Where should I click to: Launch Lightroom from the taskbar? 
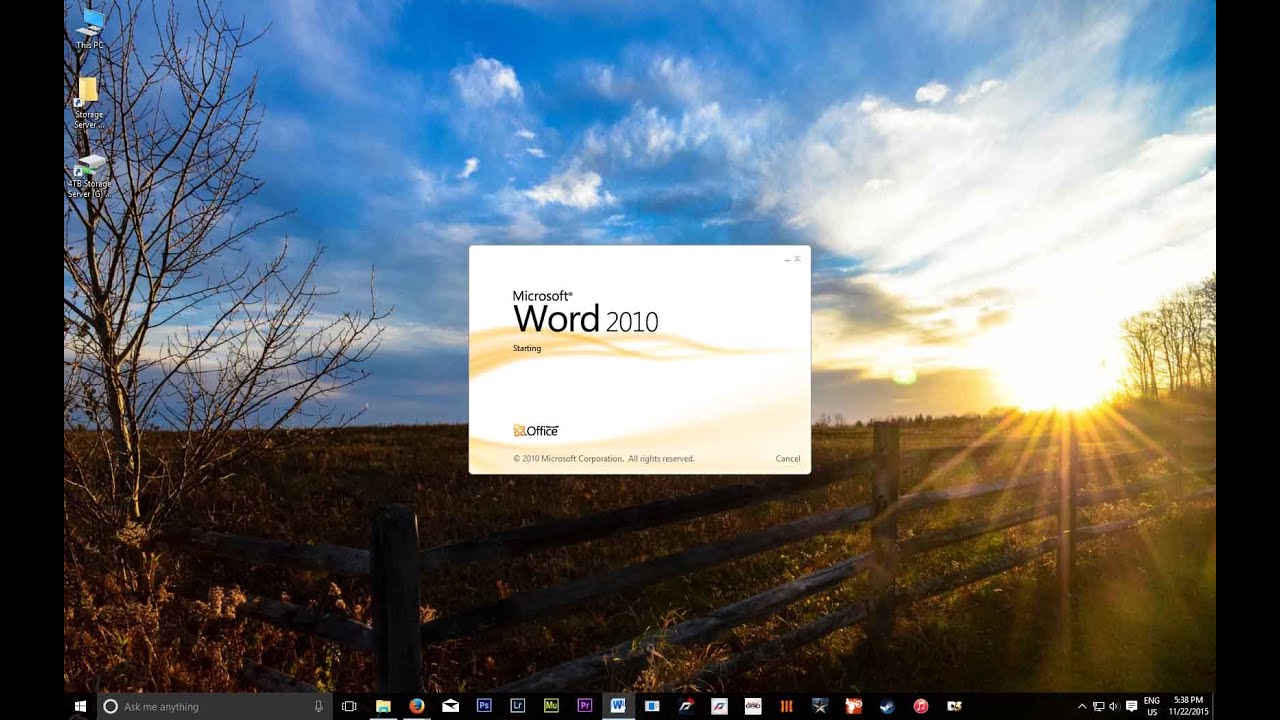click(x=517, y=706)
